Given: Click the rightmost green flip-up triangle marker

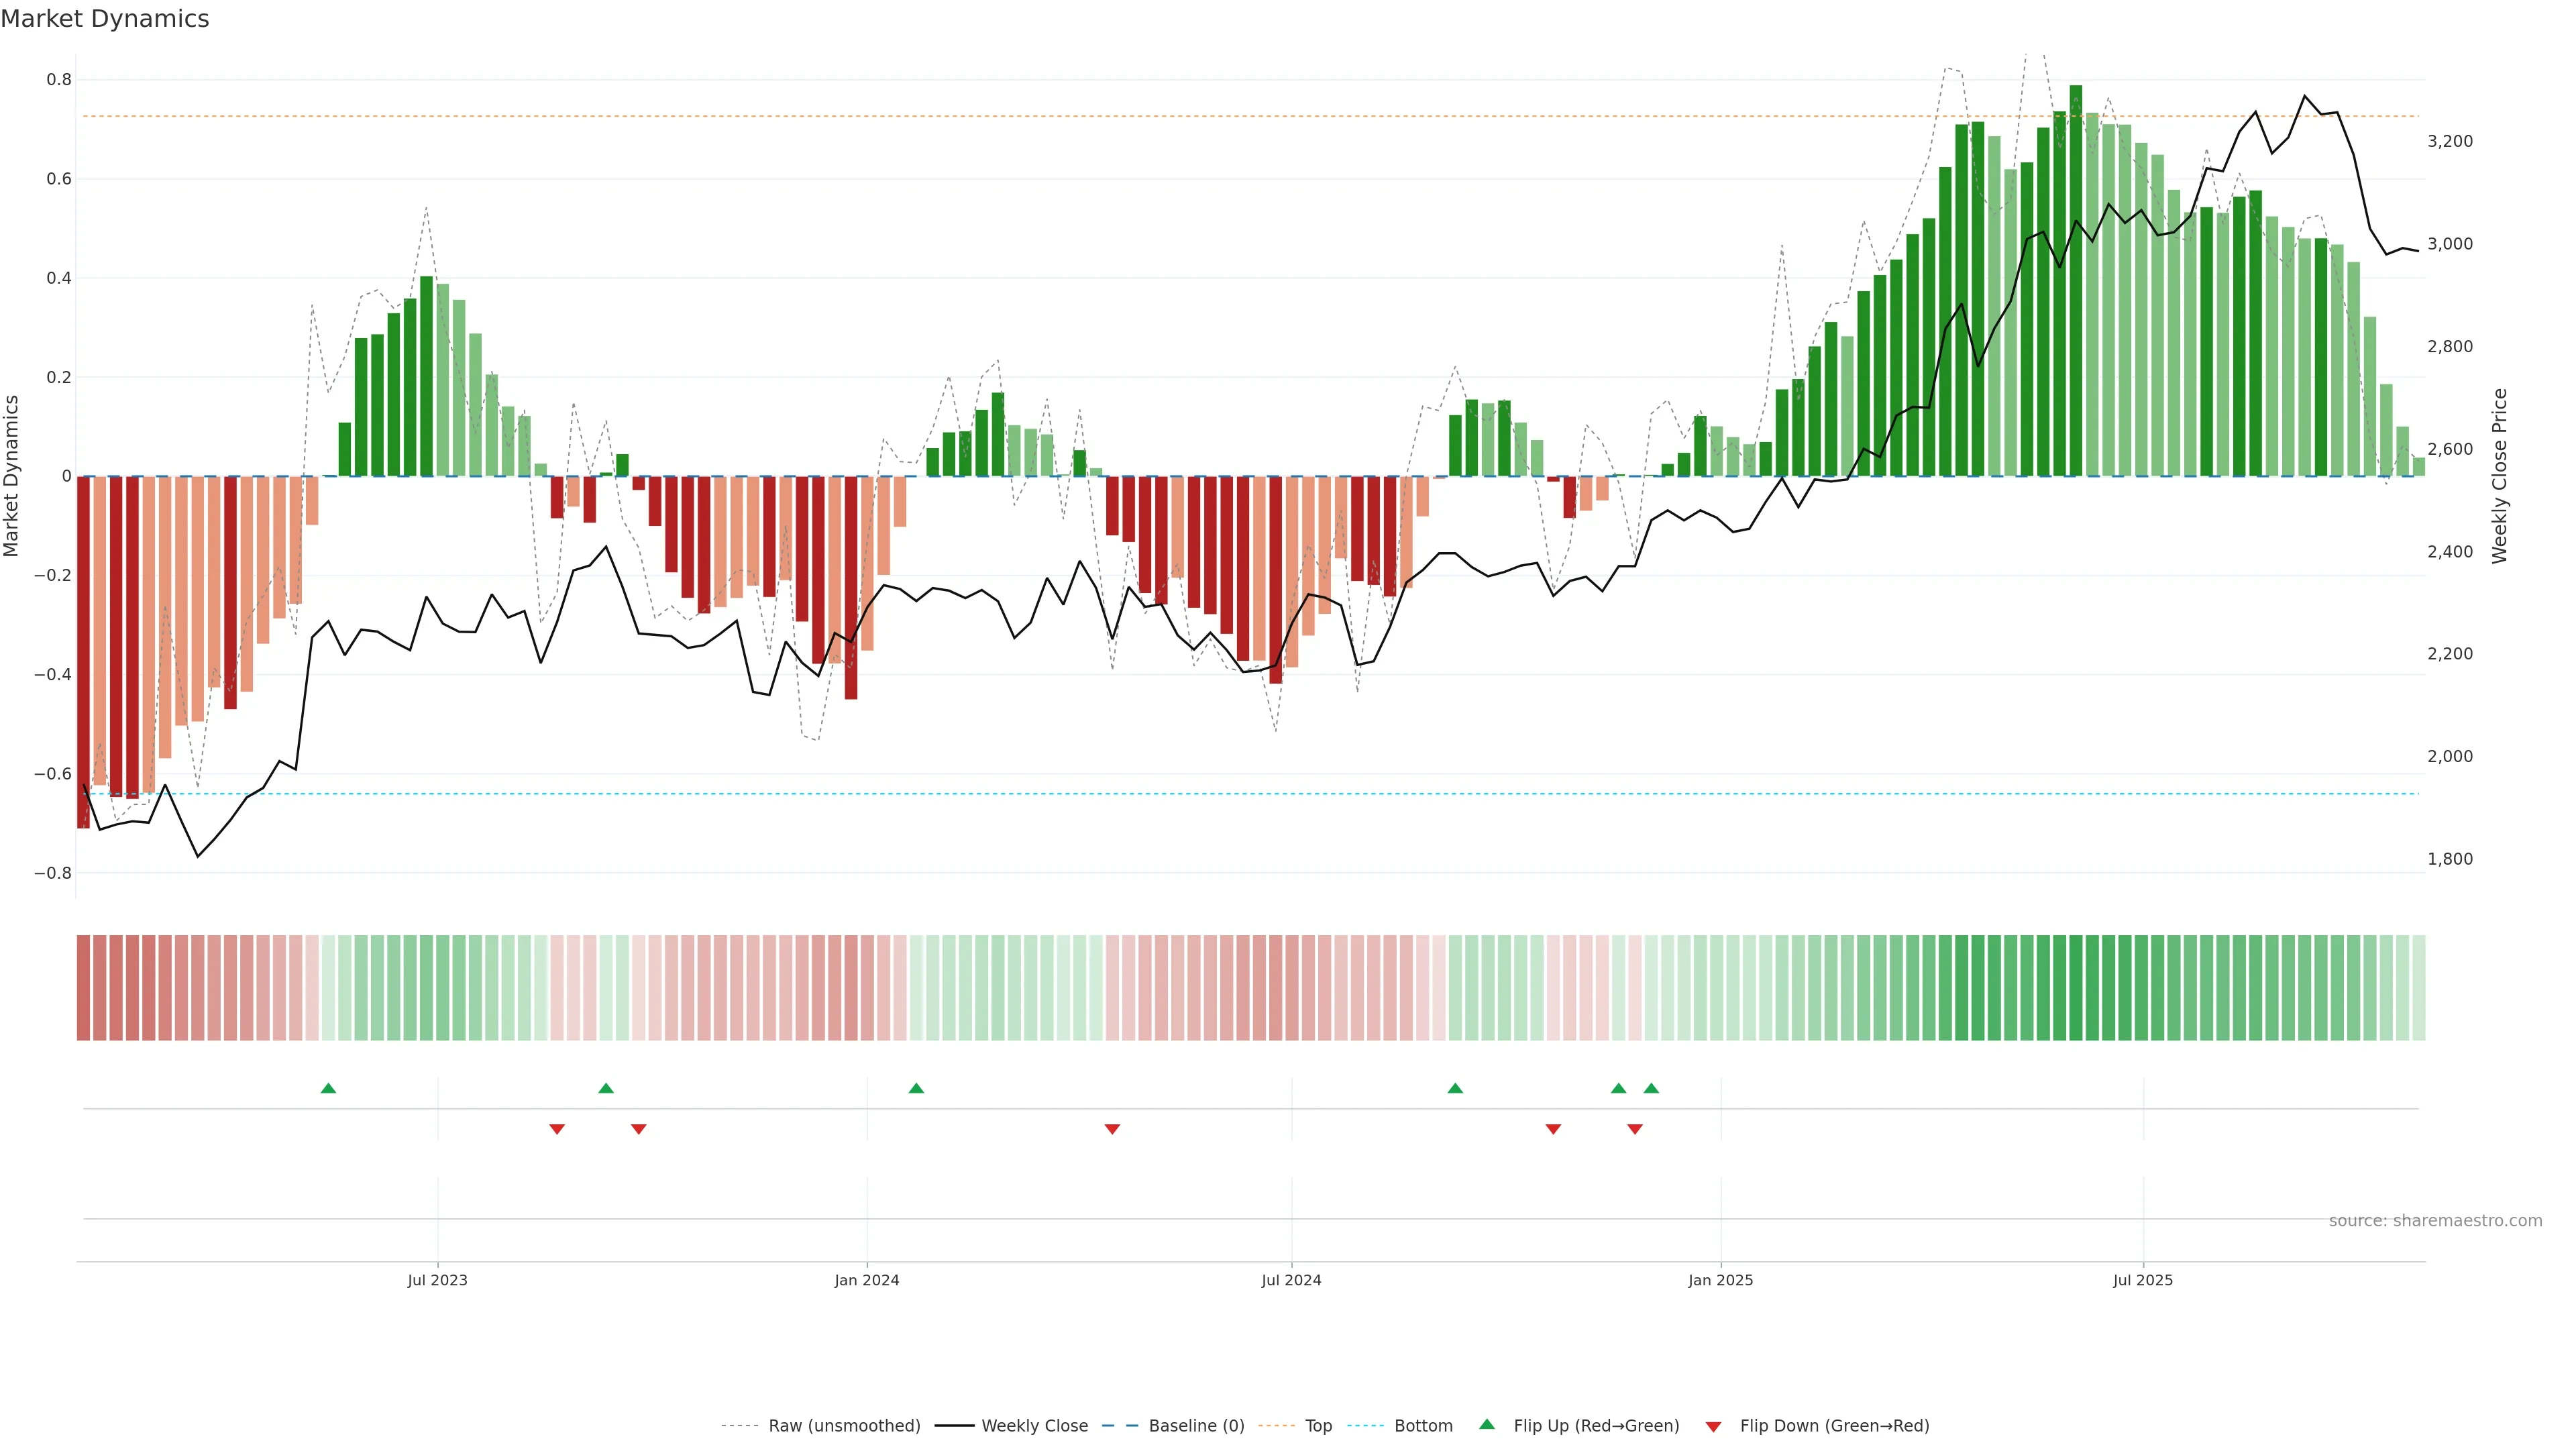Looking at the screenshot, I should click(1651, 1088).
